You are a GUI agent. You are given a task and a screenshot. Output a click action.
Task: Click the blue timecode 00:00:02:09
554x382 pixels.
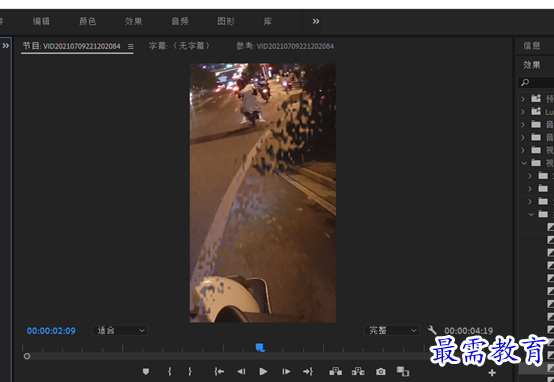pyautogui.click(x=51, y=331)
